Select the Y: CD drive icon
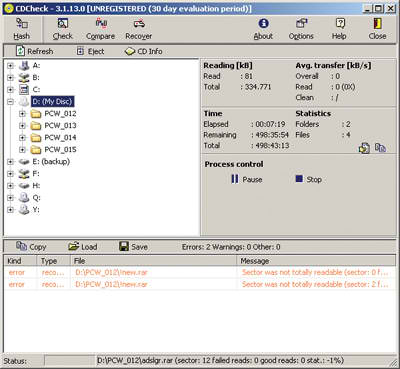Screen dimensions: 400x369 (x=24, y=210)
